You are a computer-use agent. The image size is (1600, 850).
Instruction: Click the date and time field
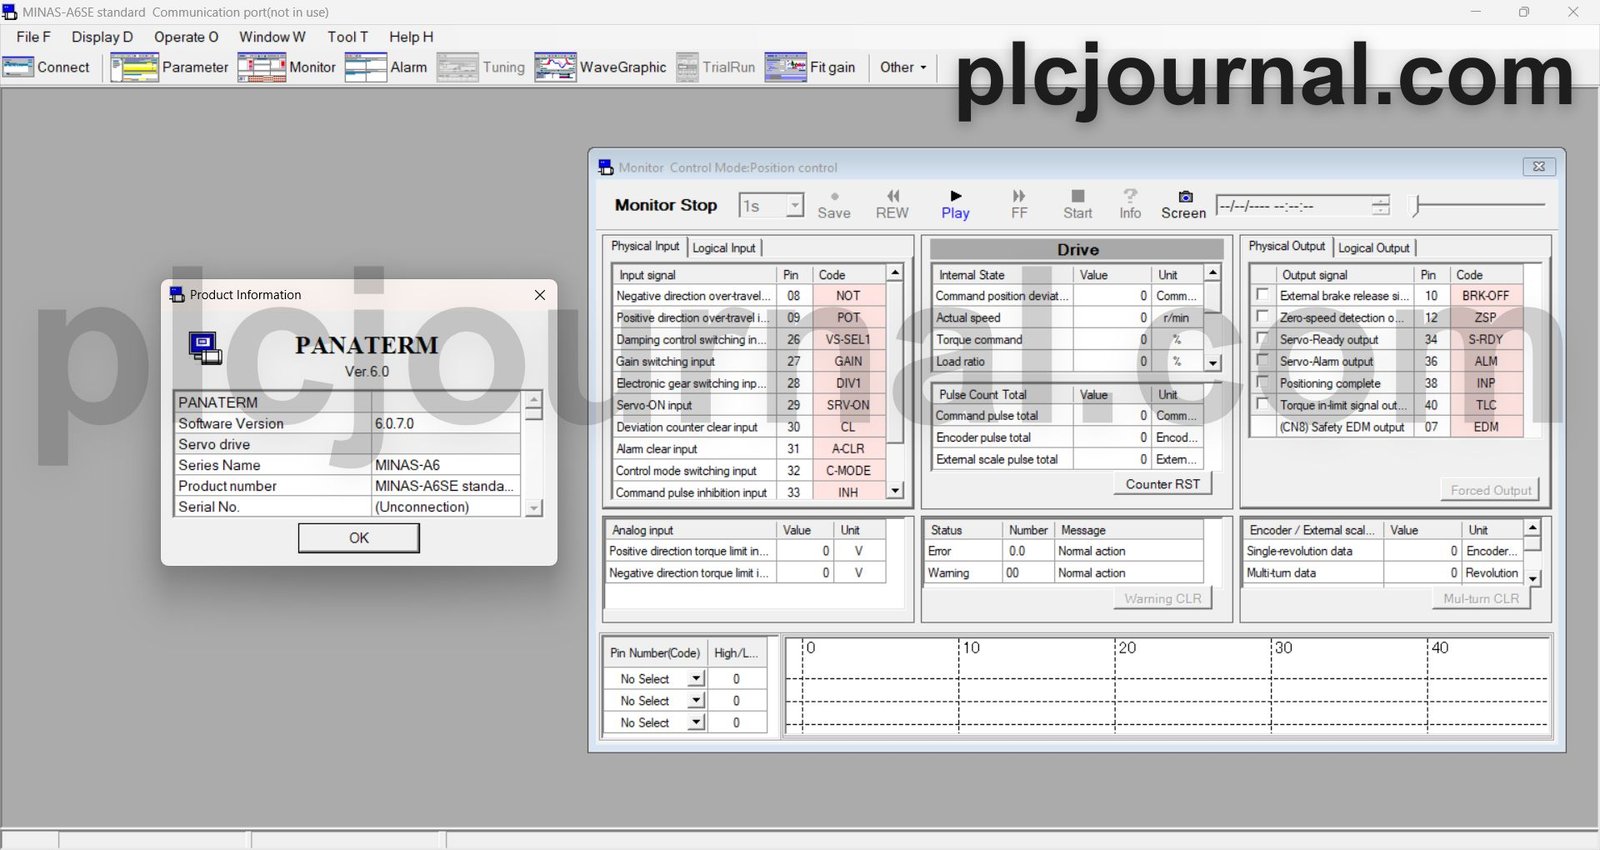tap(1293, 206)
